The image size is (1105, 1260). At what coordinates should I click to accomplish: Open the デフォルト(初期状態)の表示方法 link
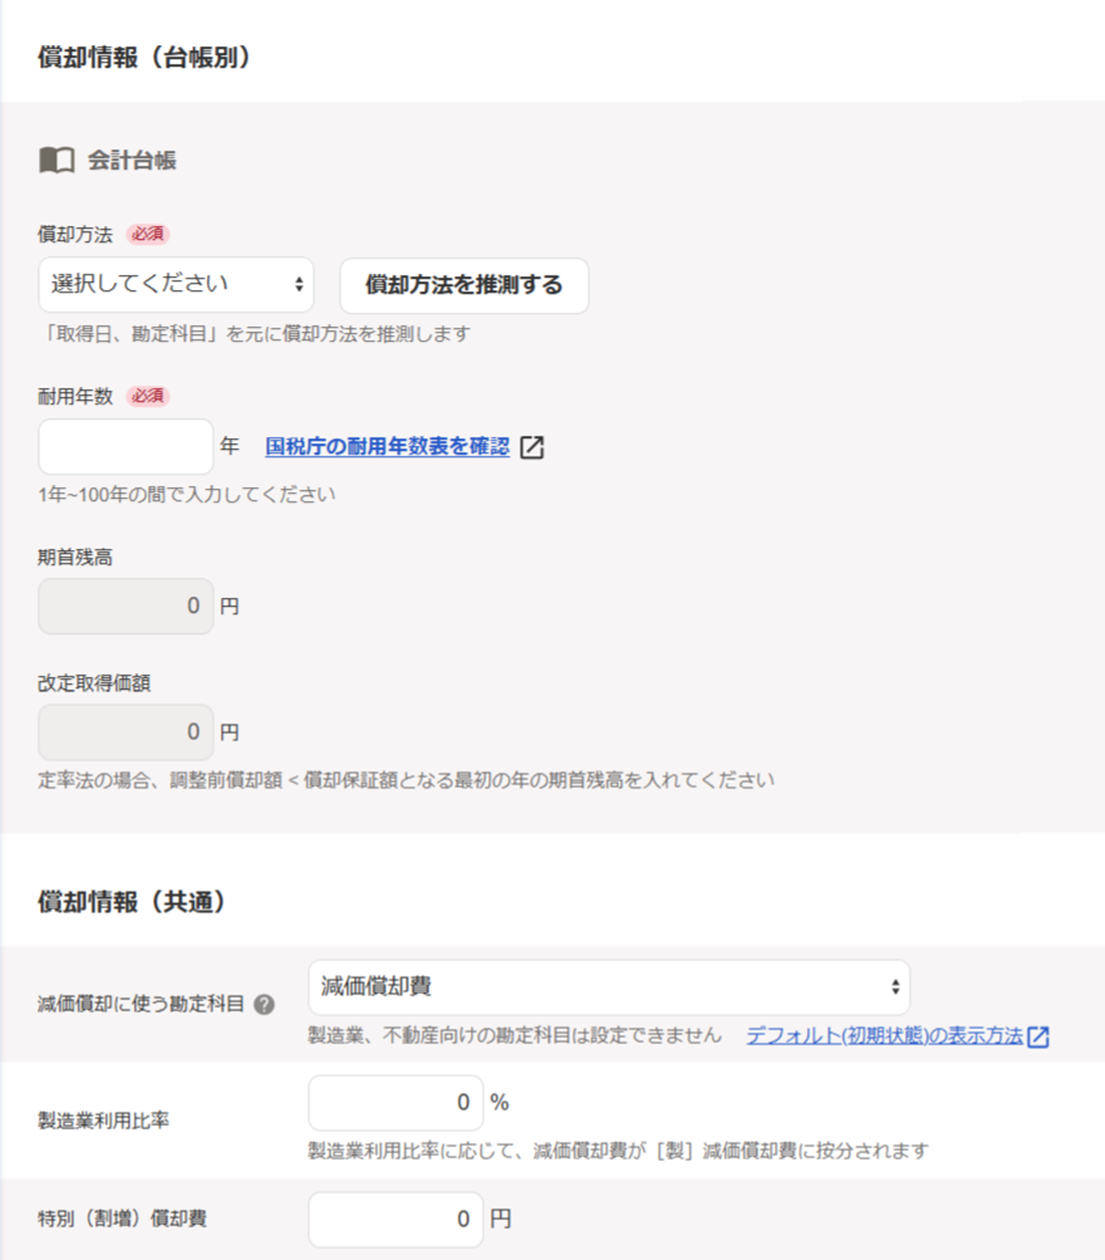(884, 1036)
